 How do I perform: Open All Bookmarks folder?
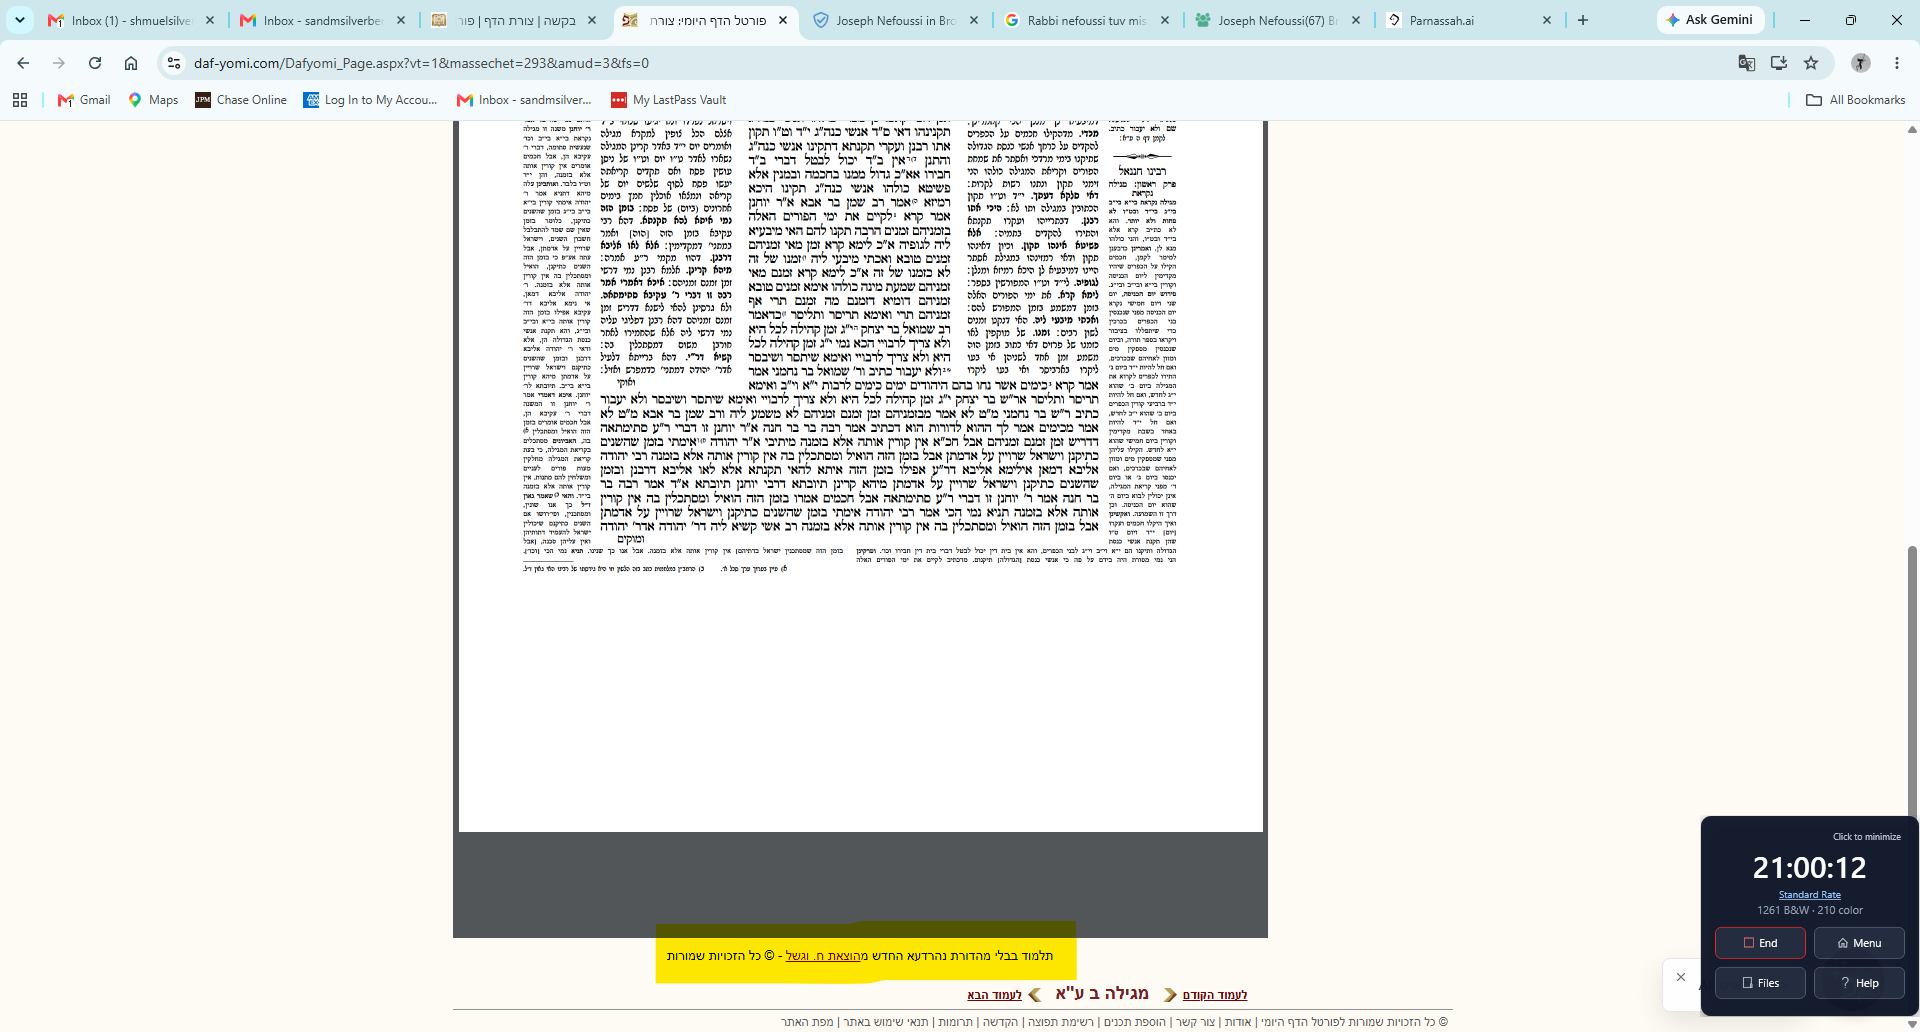[x=1856, y=100]
